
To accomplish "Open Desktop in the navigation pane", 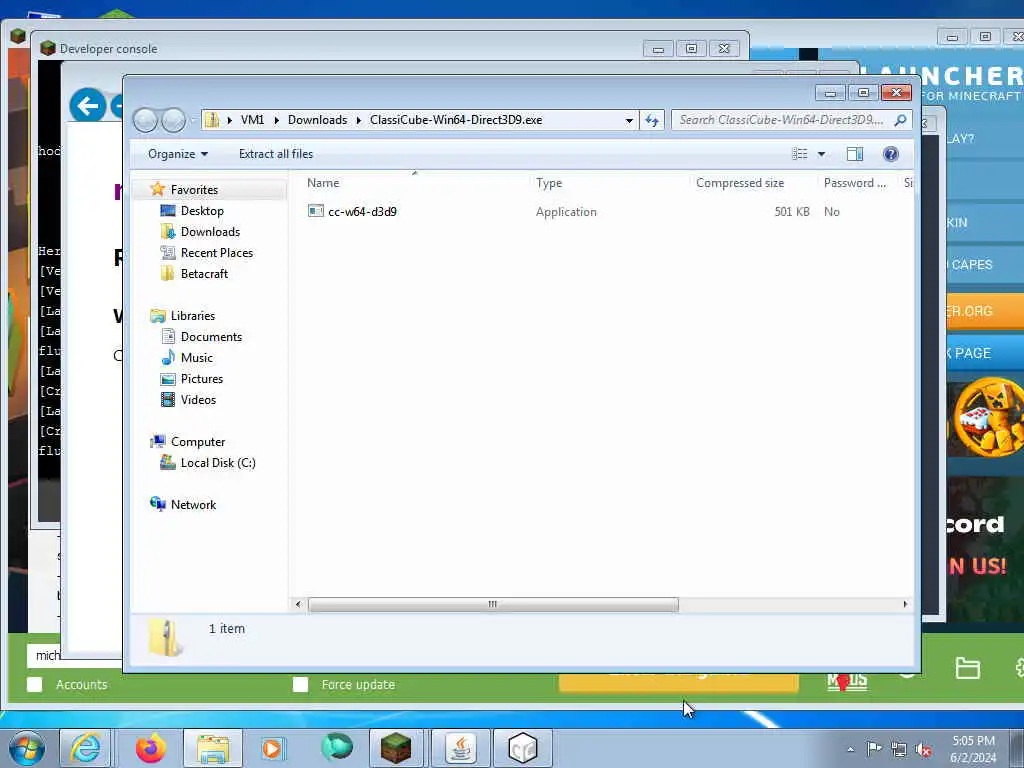I will pos(202,211).
